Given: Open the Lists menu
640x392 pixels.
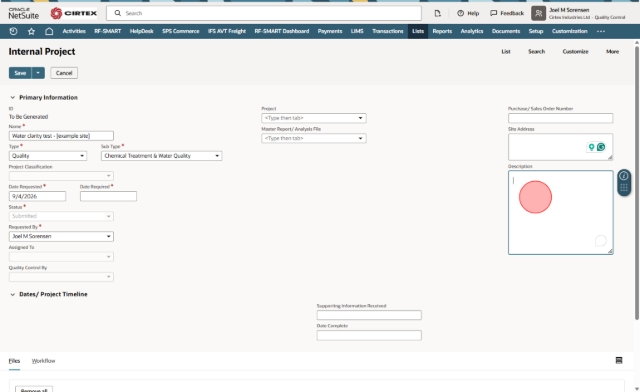Looking at the screenshot, I should [x=418, y=31].
